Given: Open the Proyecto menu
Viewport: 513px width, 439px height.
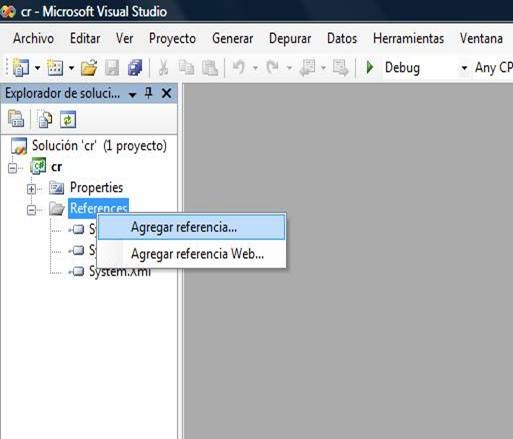Looking at the screenshot, I should tap(172, 38).
